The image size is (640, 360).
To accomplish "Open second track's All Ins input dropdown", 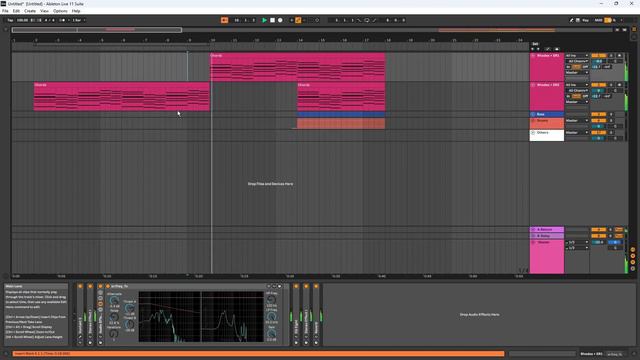I will [577, 85].
